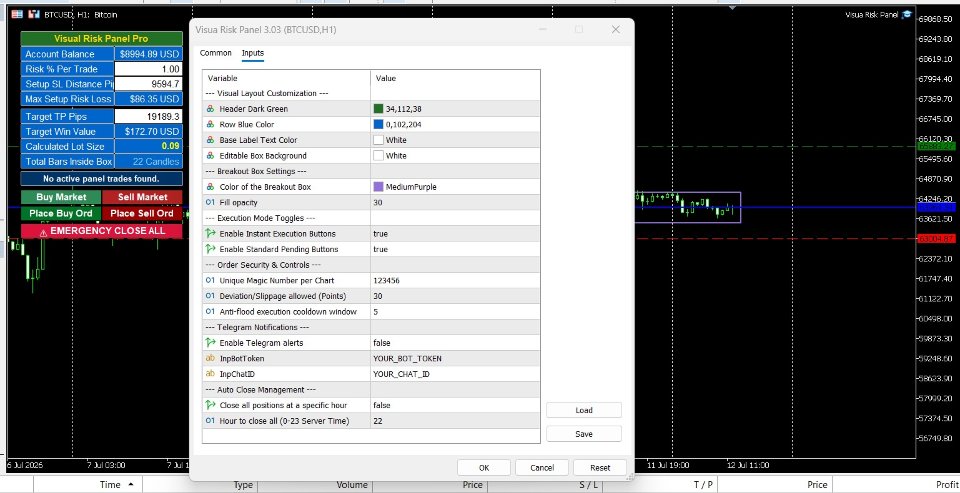960x493 pixels.
Task: Open the MediumPurple breakout box color value
Action: 411,187
